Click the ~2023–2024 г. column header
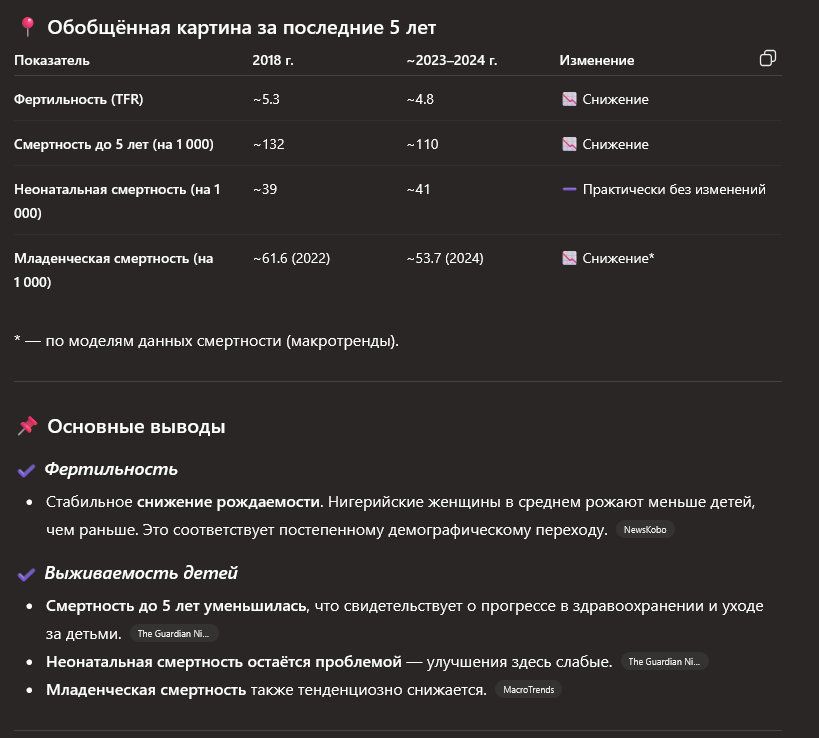Viewport: 819px width, 738px height. click(x=452, y=60)
